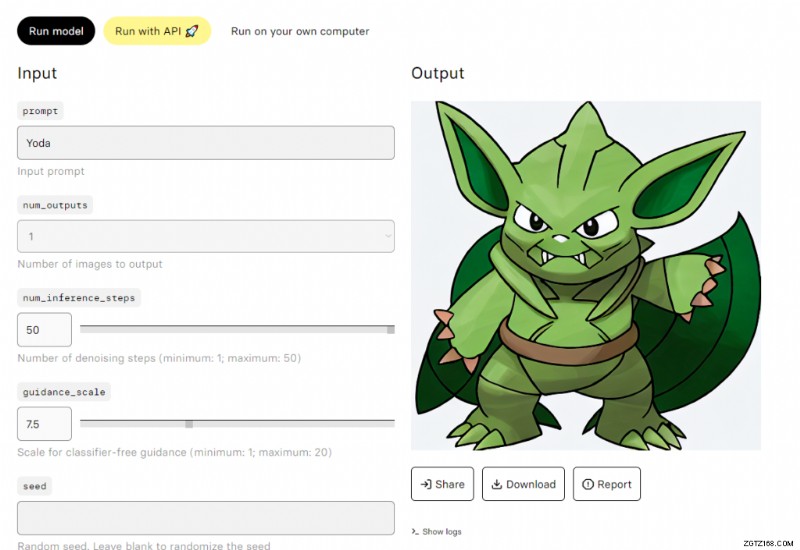
Task: Click the report exclamation icon
Action: click(x=588, y=484)
